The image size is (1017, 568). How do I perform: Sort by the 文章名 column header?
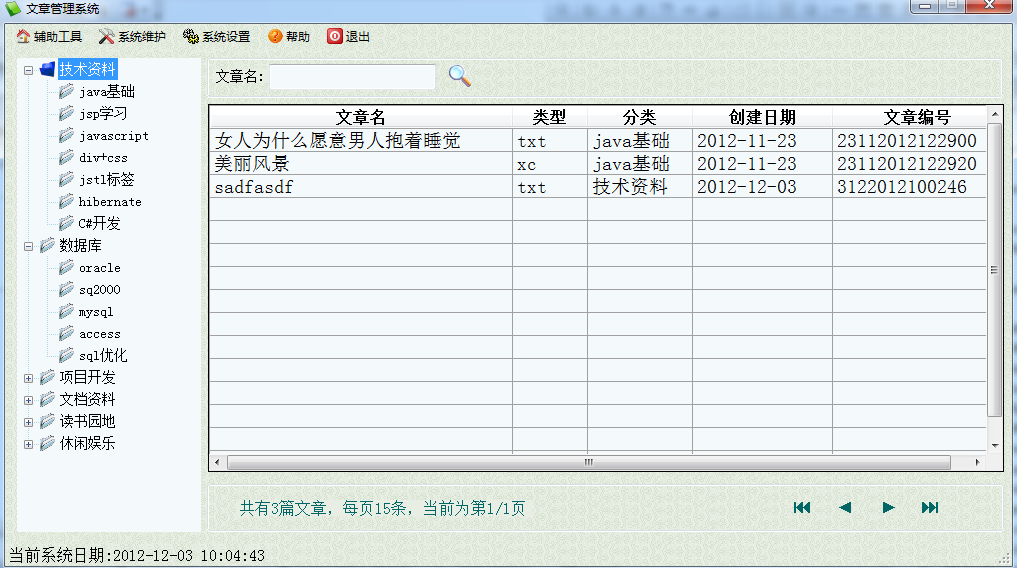tap(361, 117)
